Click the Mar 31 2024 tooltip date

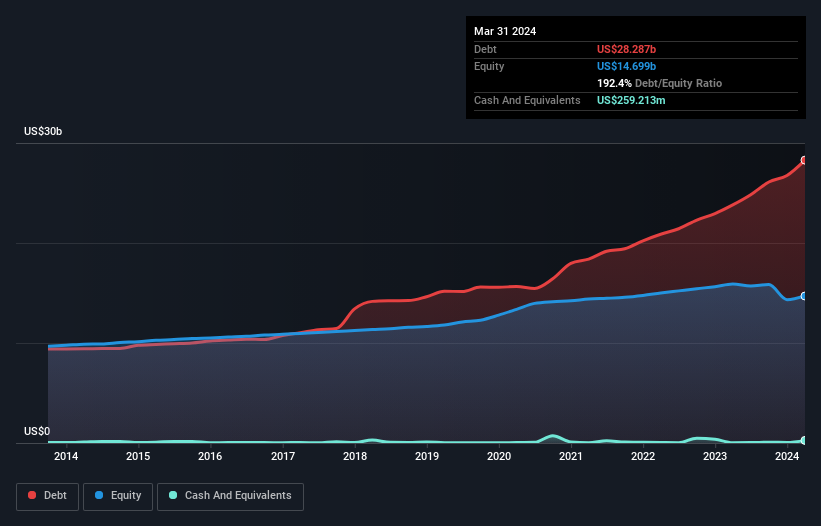(505, 31)
